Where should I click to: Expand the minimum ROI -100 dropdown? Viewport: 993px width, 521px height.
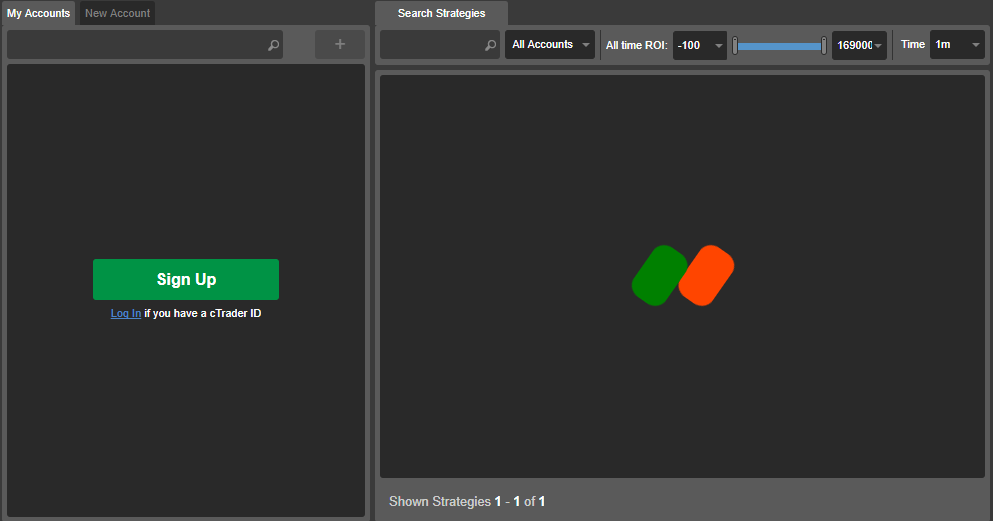click(x=700, y=45)
